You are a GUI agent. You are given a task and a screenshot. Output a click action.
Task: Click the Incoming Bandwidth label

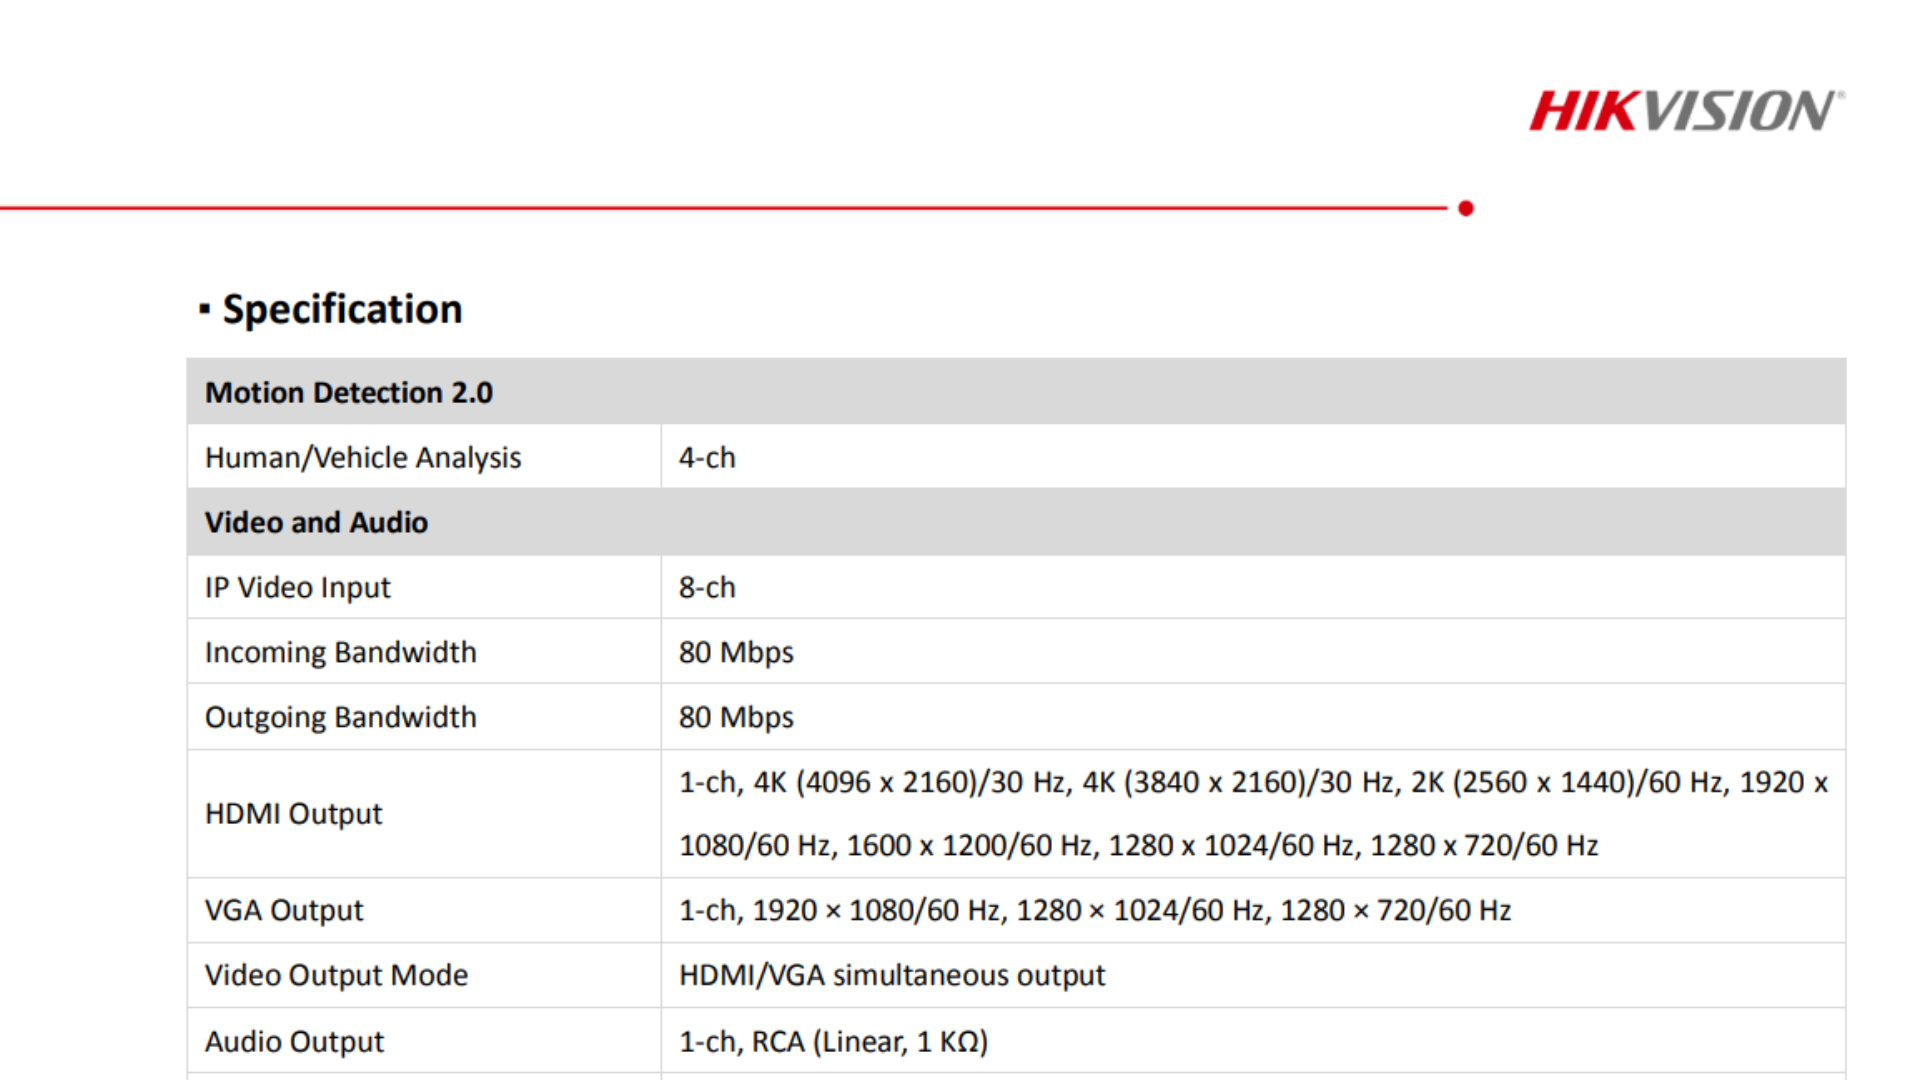point(340,652)
